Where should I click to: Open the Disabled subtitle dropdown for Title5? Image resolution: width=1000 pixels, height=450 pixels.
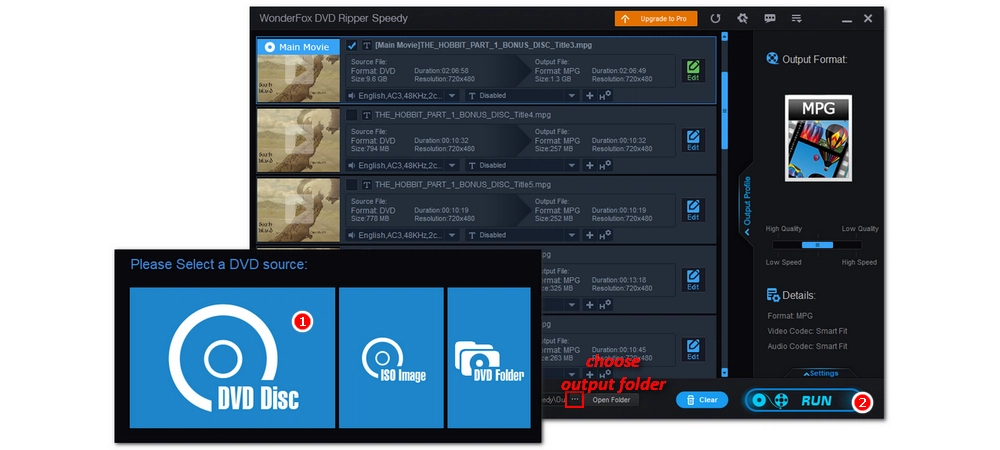(x=521, y=235)
